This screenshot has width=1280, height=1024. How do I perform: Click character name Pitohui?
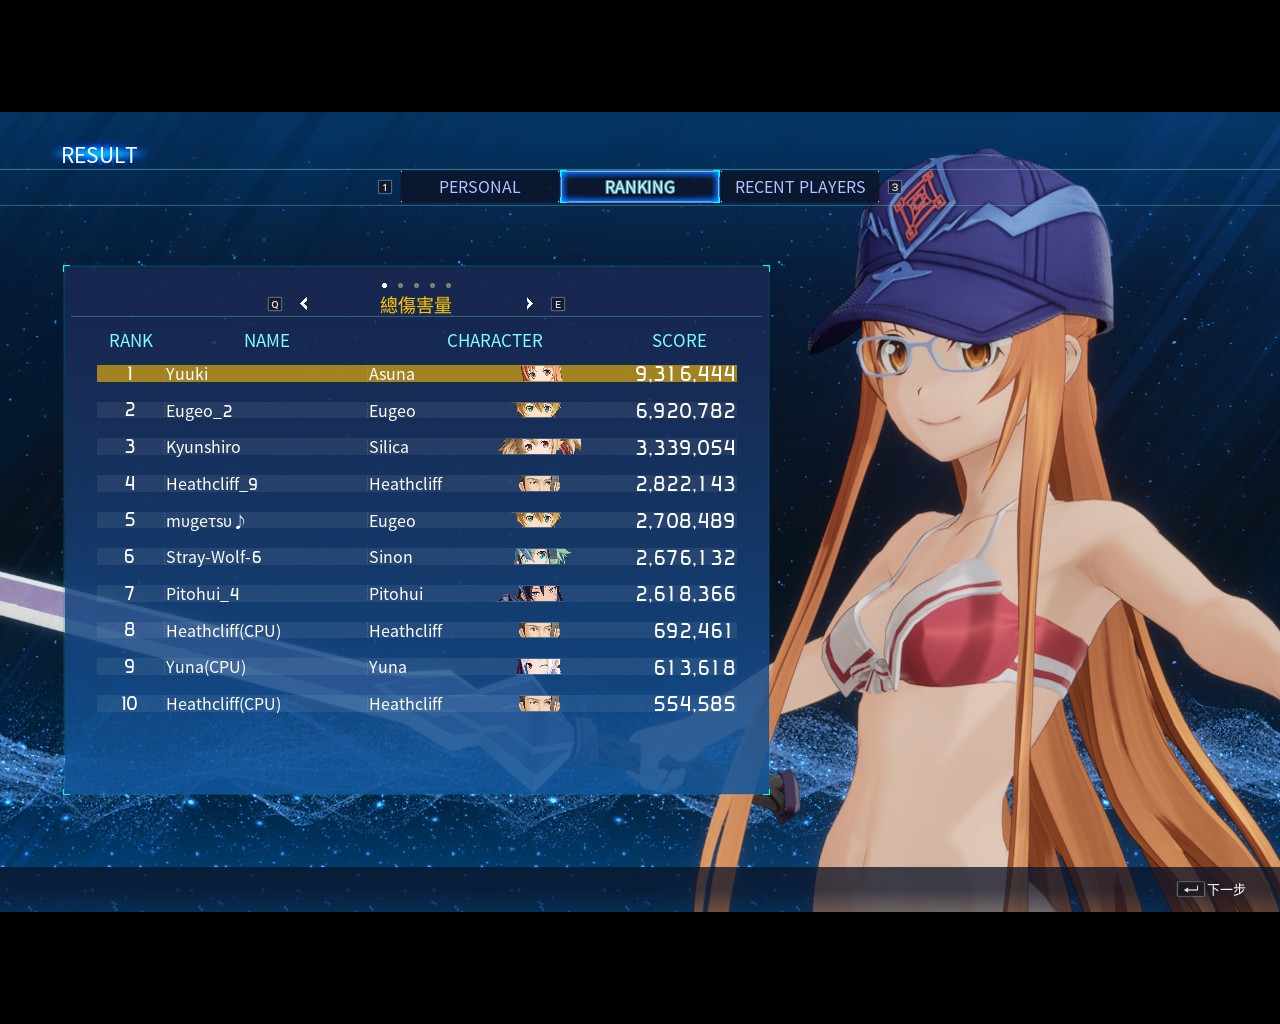pos(396,594)
